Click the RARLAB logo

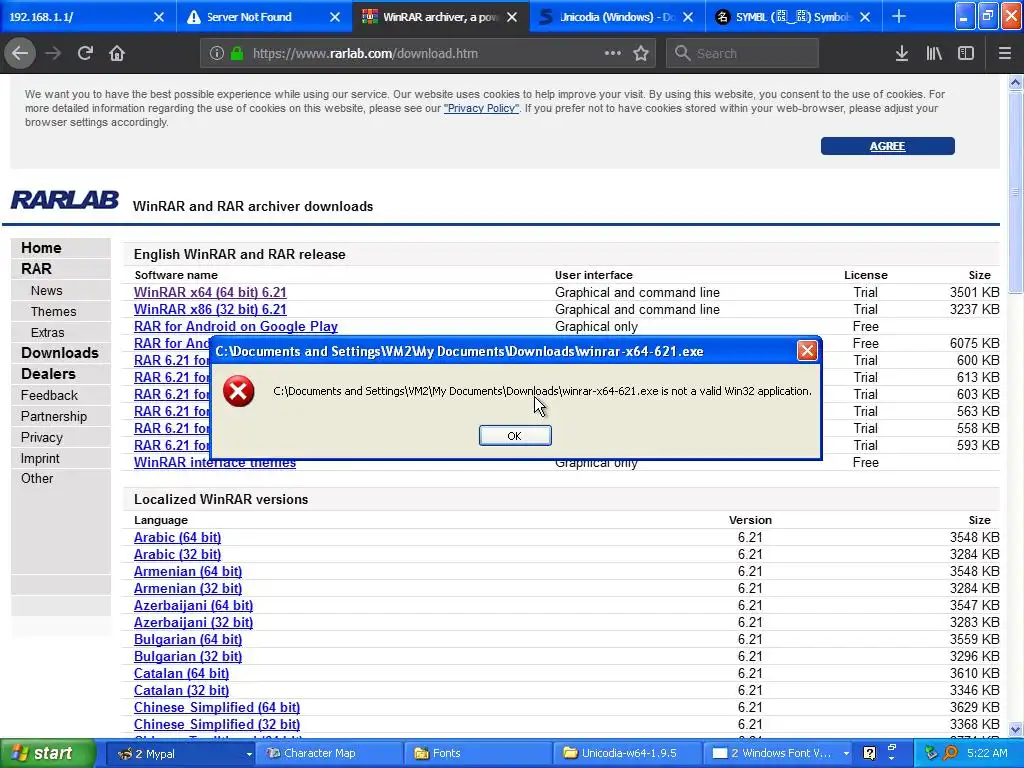pos(65,200)
